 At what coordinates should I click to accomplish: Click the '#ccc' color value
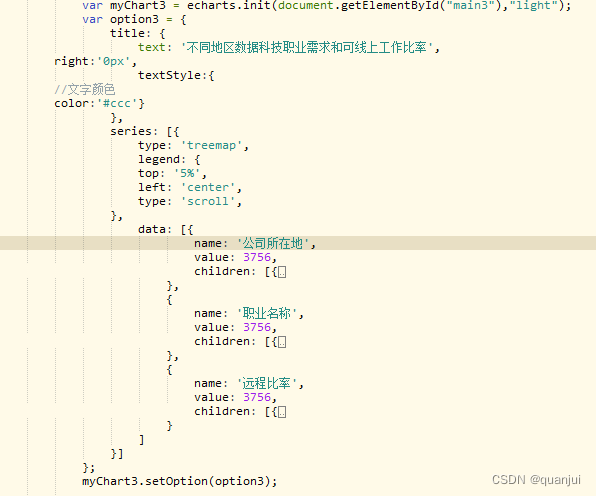pyautogui.click(x=117, y=103)
